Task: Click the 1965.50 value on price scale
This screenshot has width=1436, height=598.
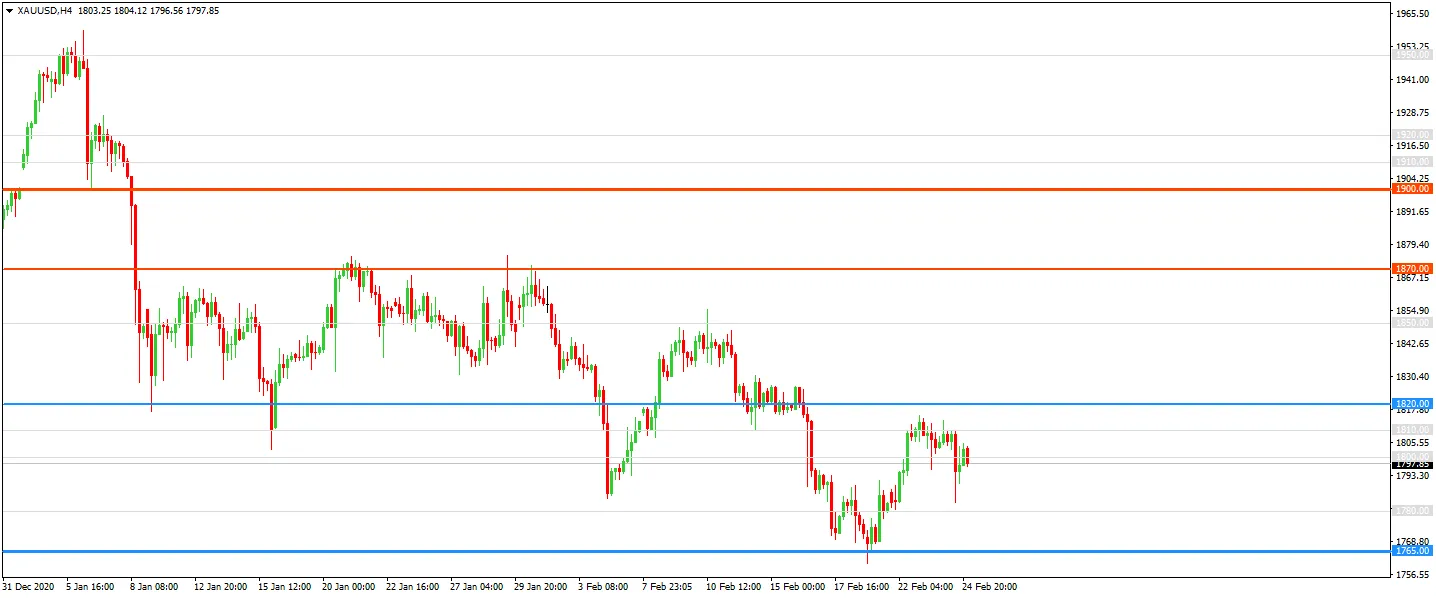Action: pos(1412,13)
